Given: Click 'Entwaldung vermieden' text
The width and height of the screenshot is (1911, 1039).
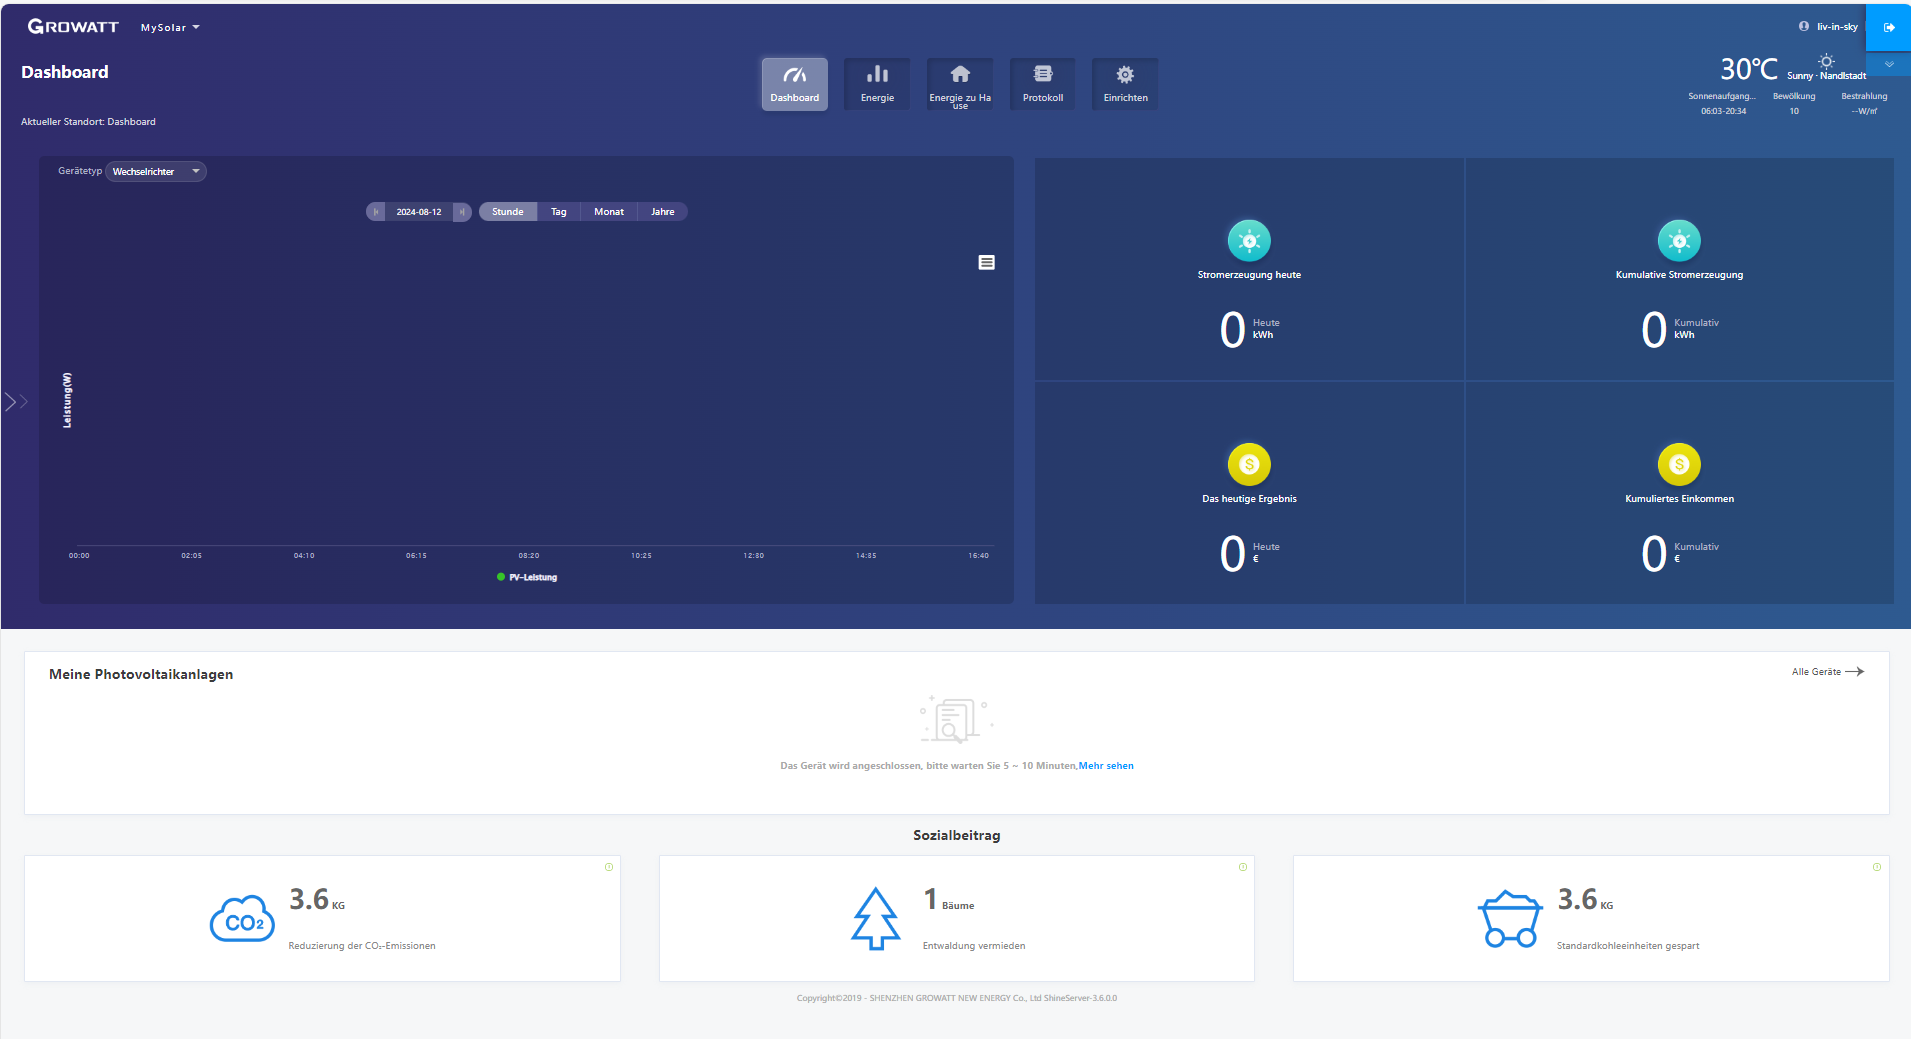Looking at the screenshot, I should (974, 946).
